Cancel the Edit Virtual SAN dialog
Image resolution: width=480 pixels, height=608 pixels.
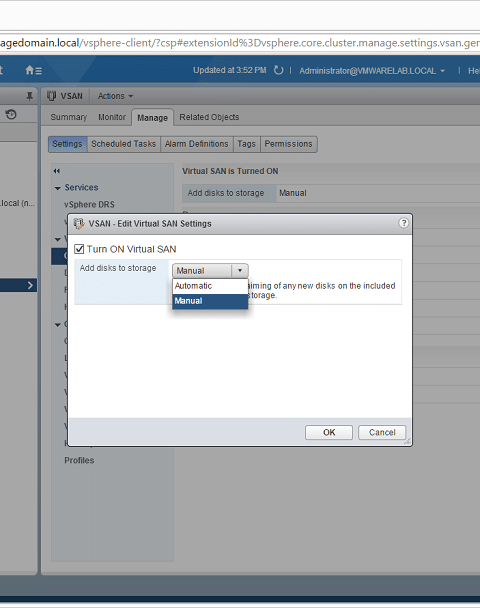(382, 432)
